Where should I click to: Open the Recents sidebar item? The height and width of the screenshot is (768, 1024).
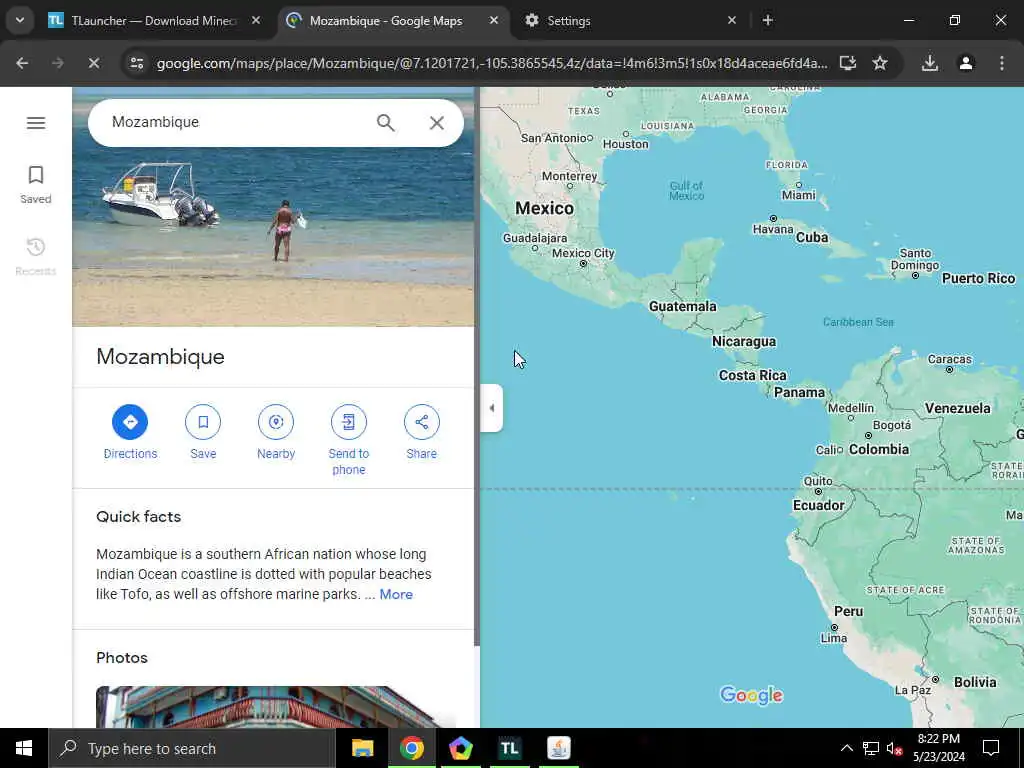pyautogui.click(x=36, y=257)
